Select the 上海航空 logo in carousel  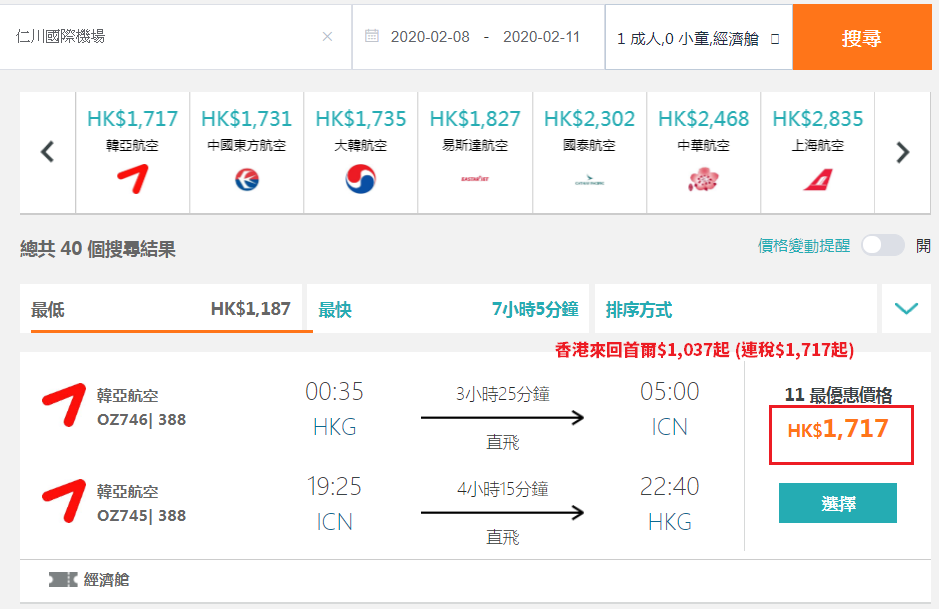(x=817, y=180)
